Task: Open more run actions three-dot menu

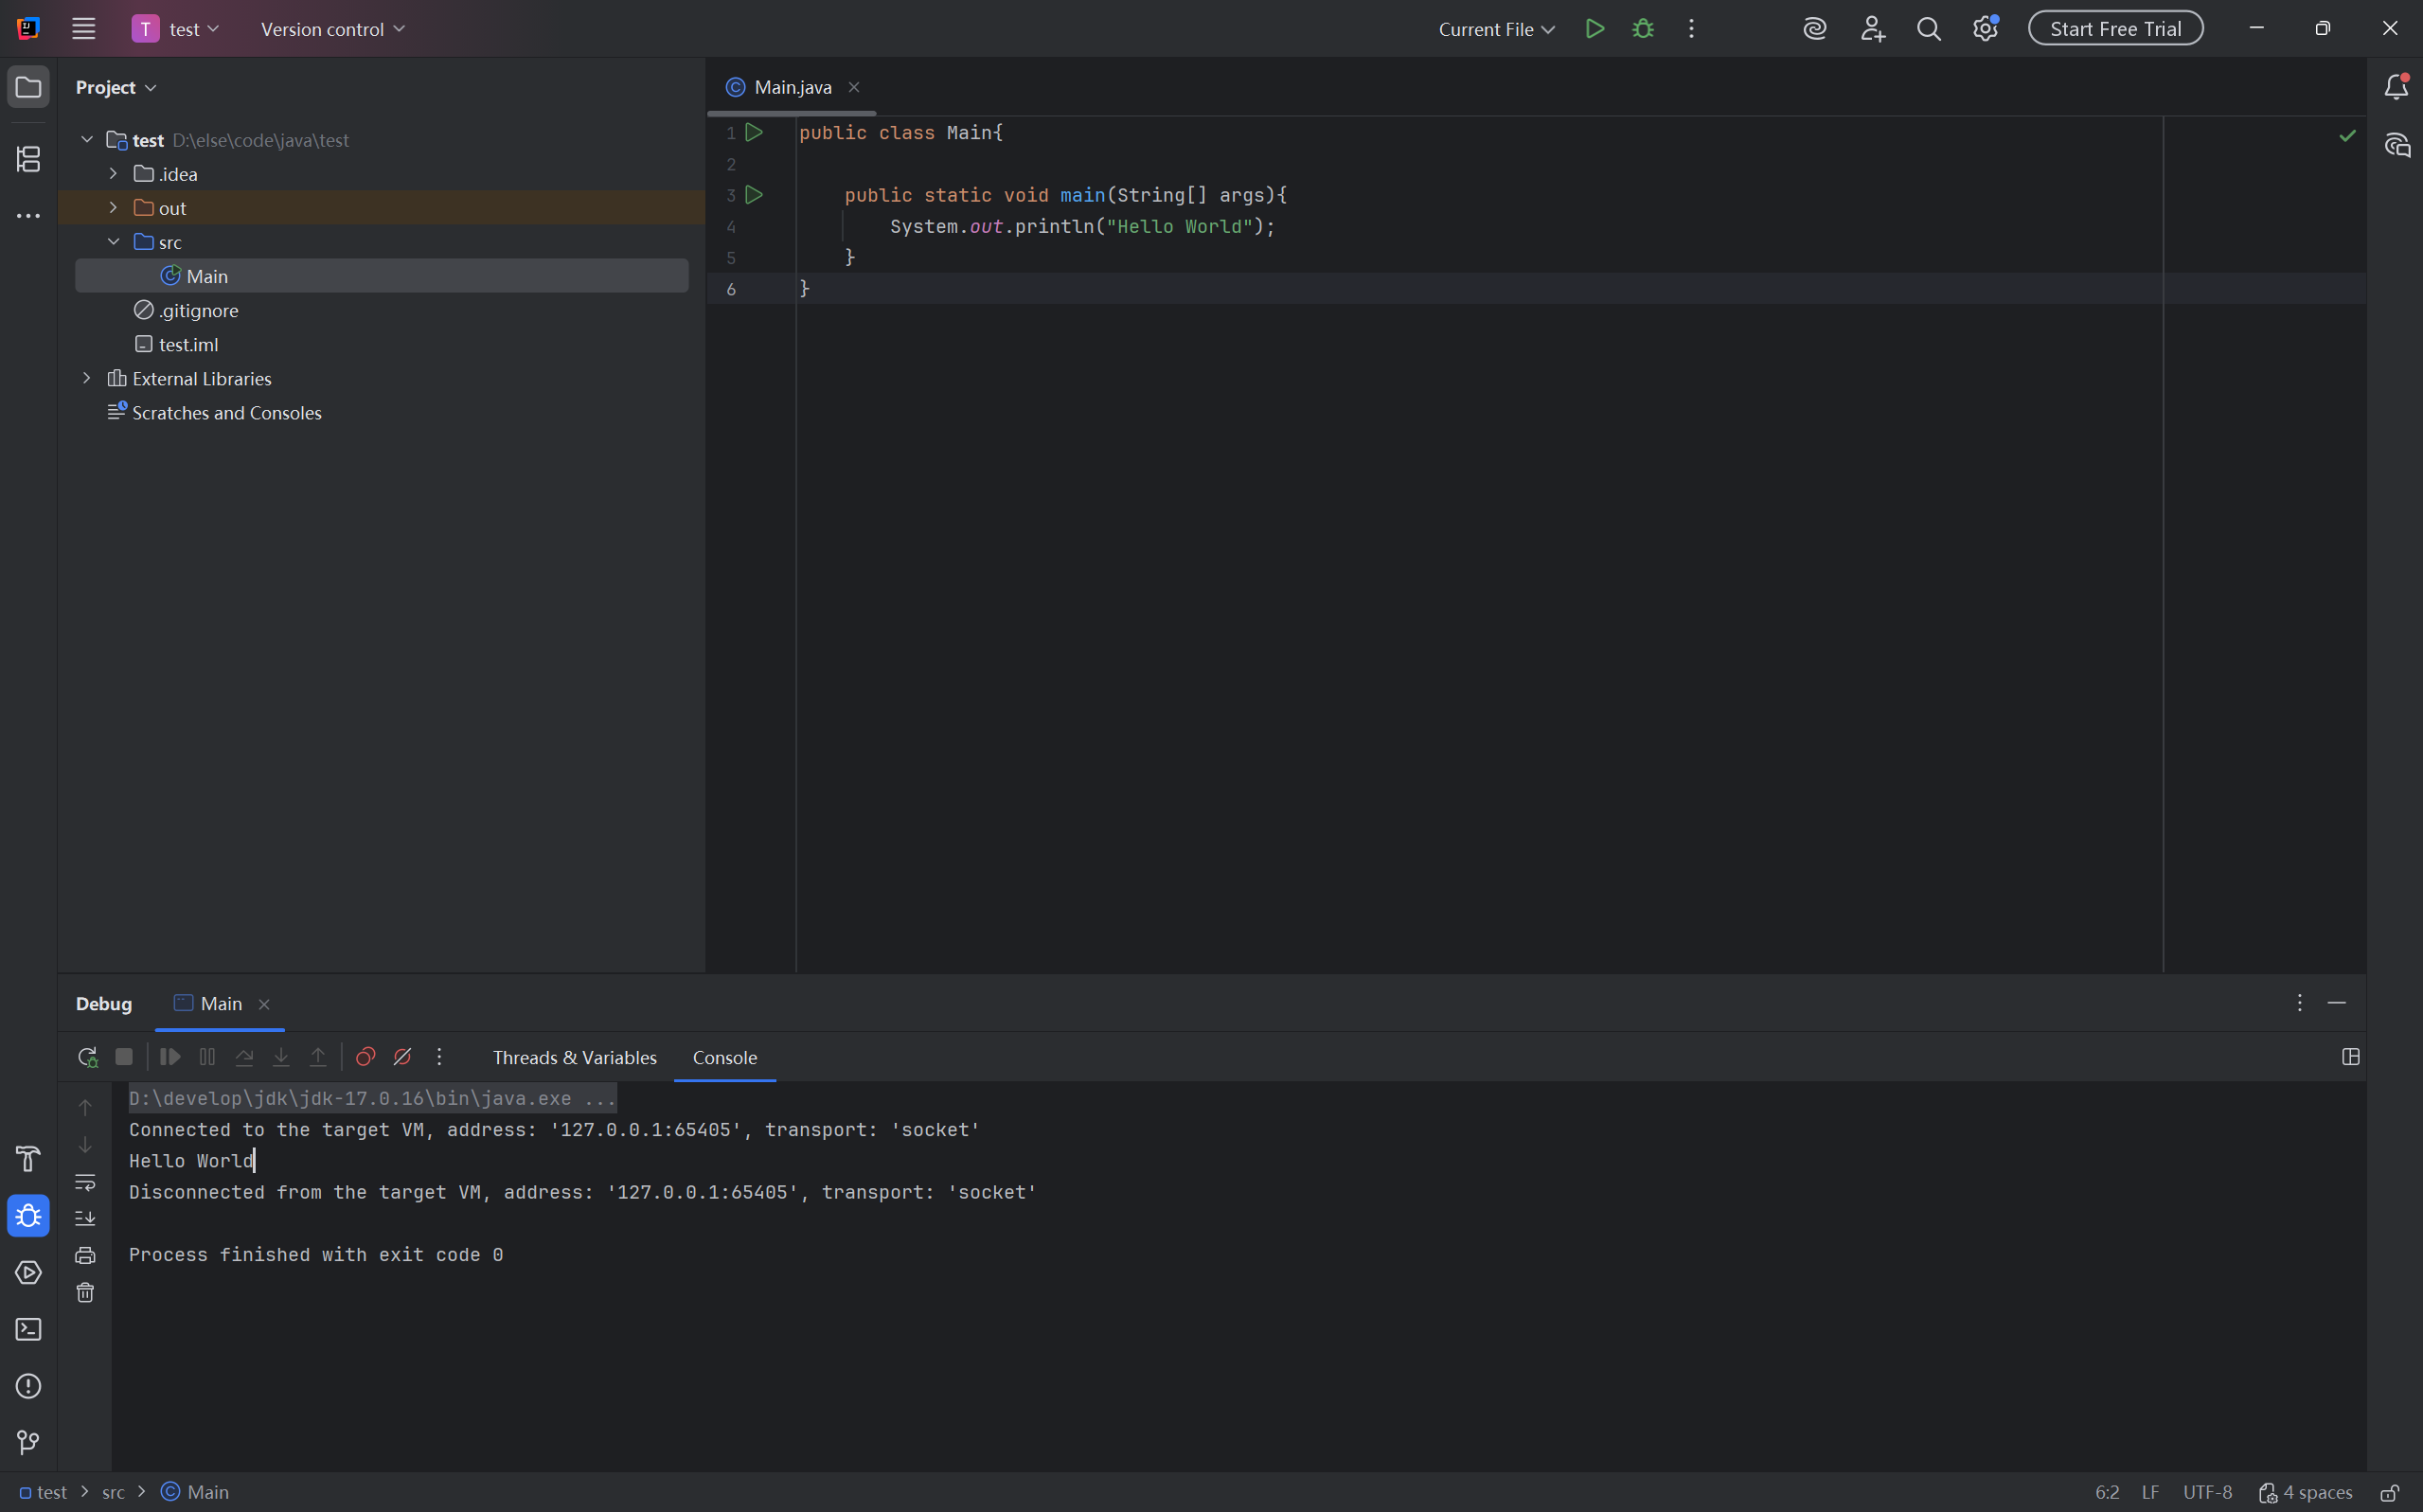Action: pyautogui.click(x=1691, y=29)
